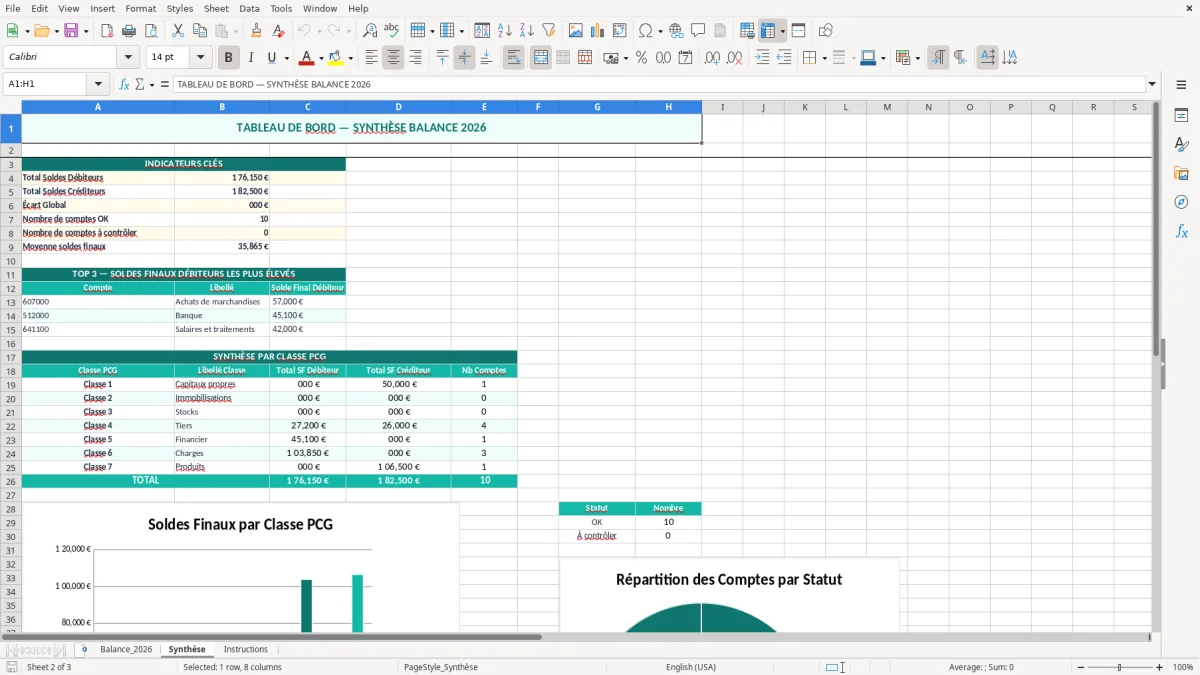Click the Split Window icon
Image resolution: width=1200 pixels, height=675 pixels.
799,31
